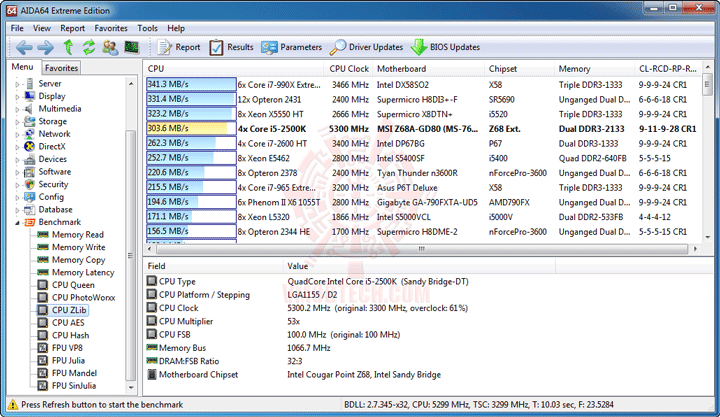Select the CPU Hash benchmark
The image size is (720, 417).
point(70,335)
